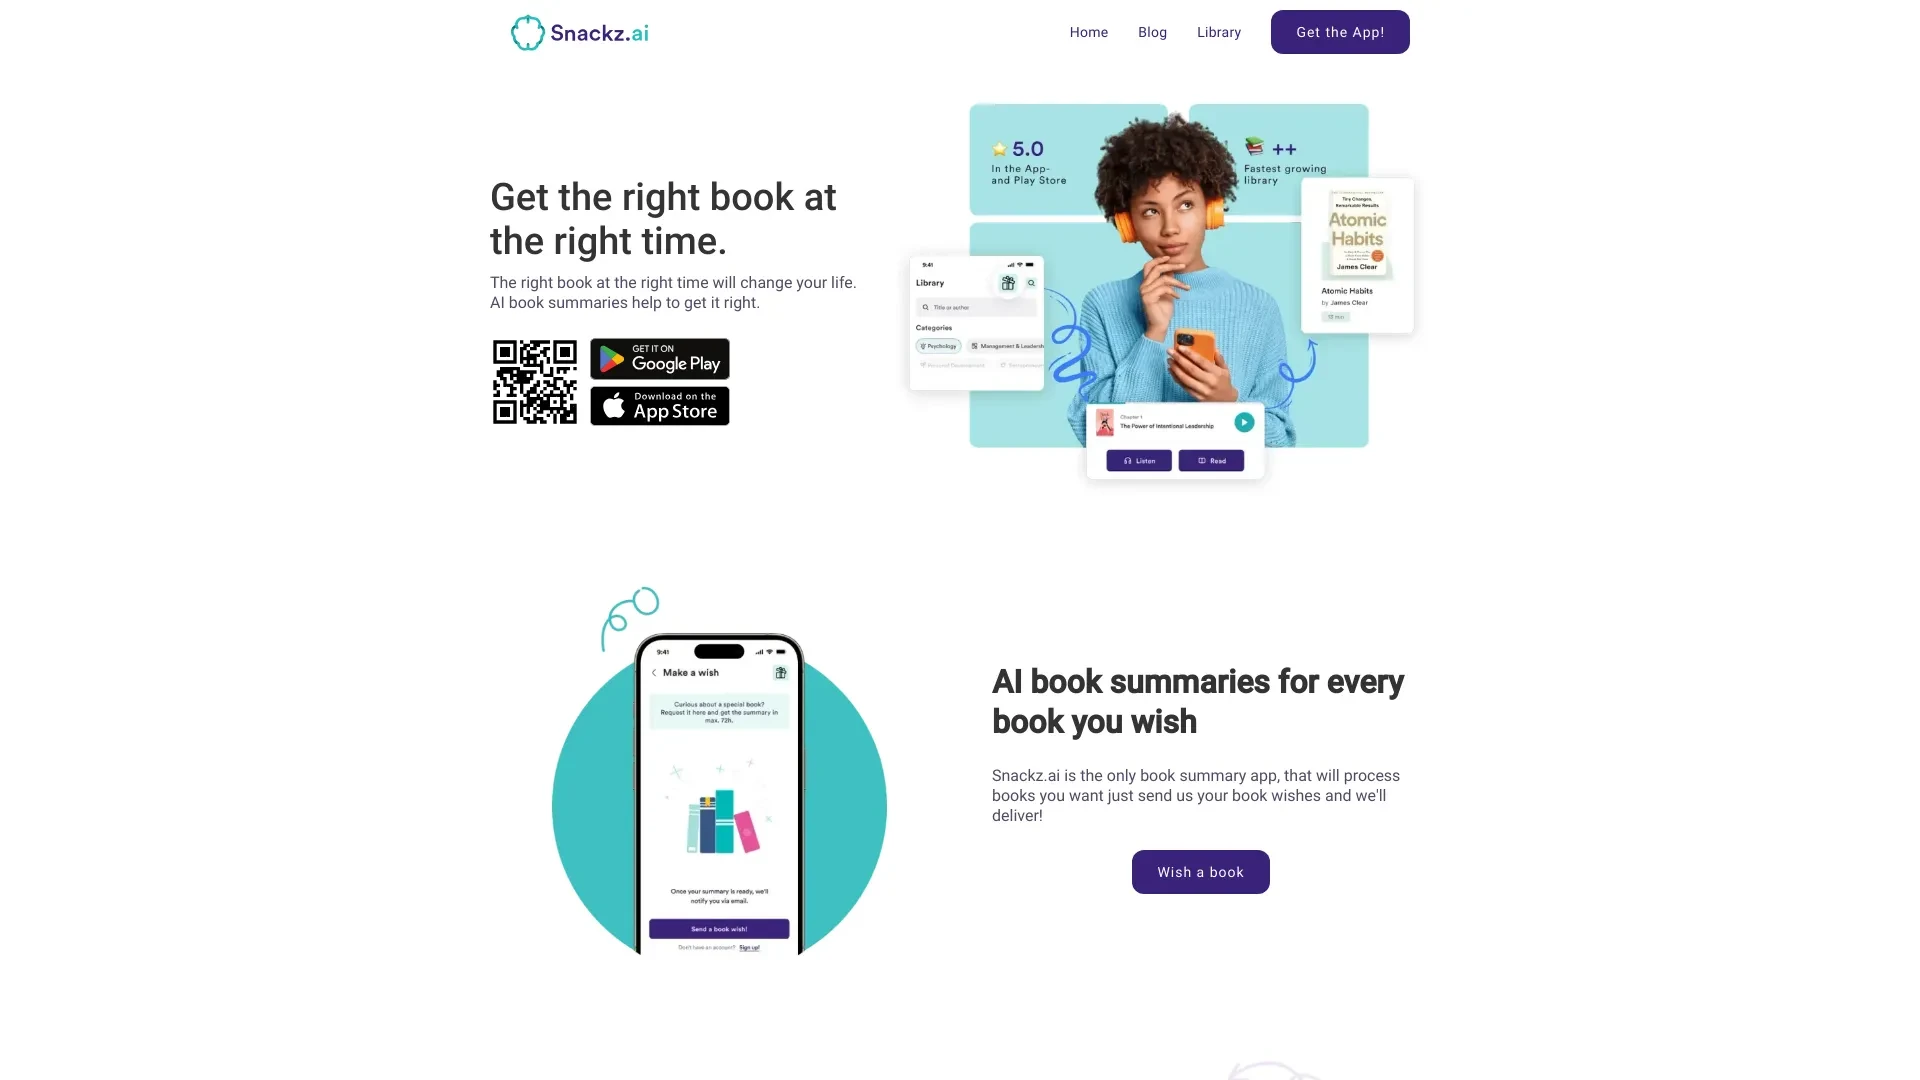Open the Atomic Habits book card
The width and height of the screenshot is (1920, 1080).
[1356, 256]
